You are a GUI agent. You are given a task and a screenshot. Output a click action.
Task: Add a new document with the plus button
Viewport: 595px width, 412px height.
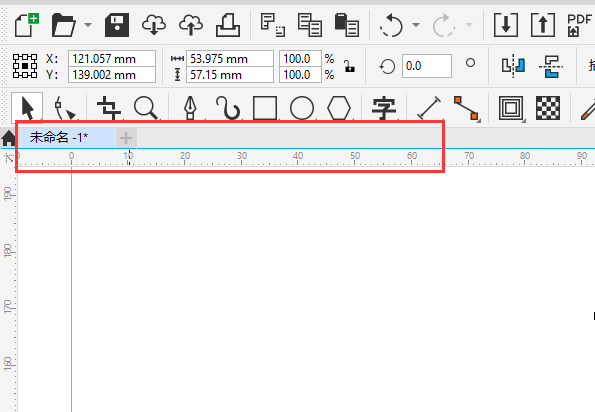(x=126, y=138)
